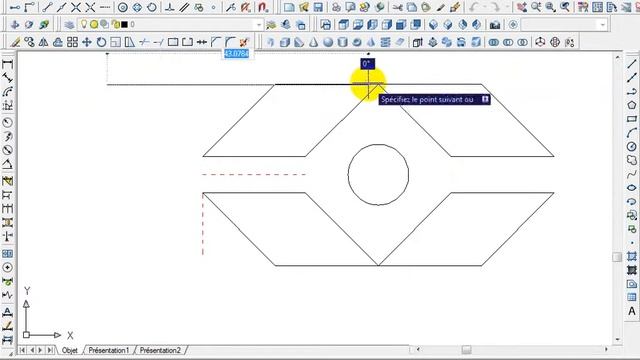
Task: Pick the Arc Length dimension tool
Action: click(x=7, y=92)
